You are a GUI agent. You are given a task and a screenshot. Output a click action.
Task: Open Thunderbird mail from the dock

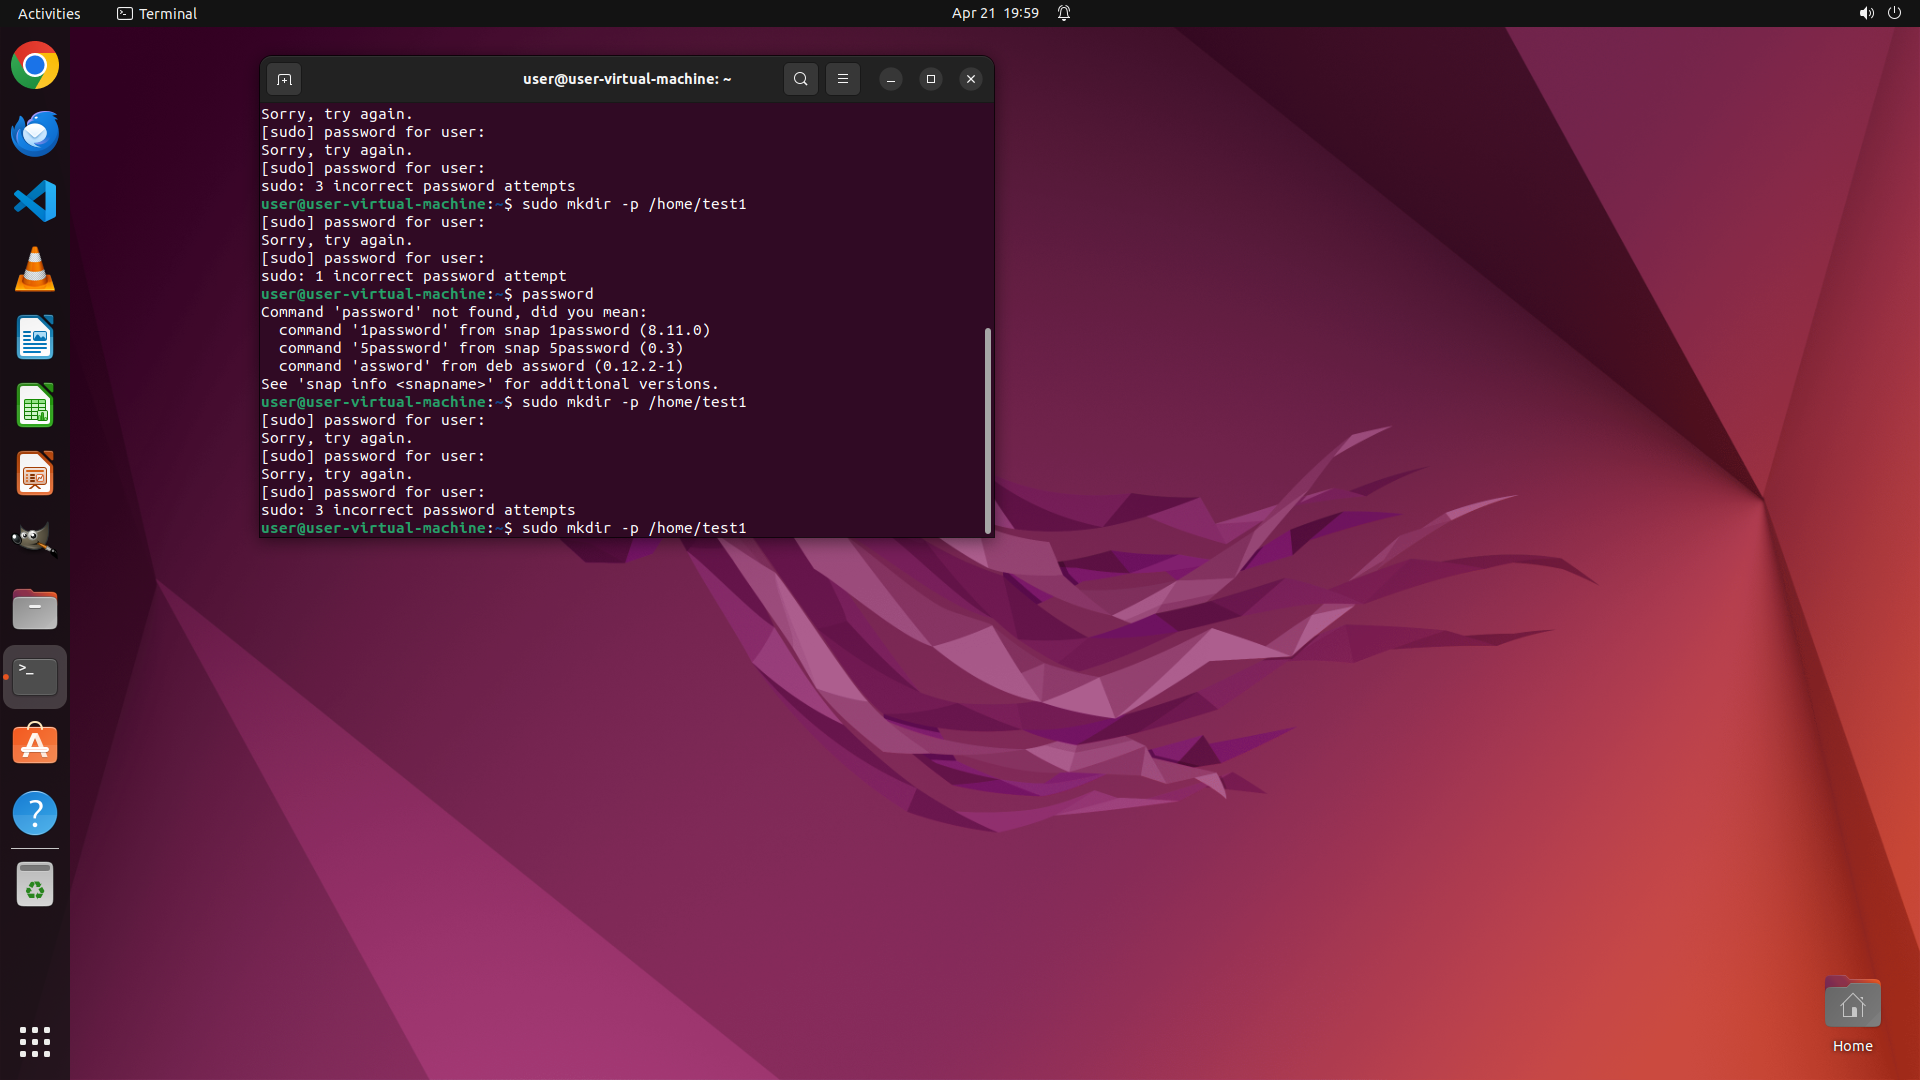pos(35,133)
